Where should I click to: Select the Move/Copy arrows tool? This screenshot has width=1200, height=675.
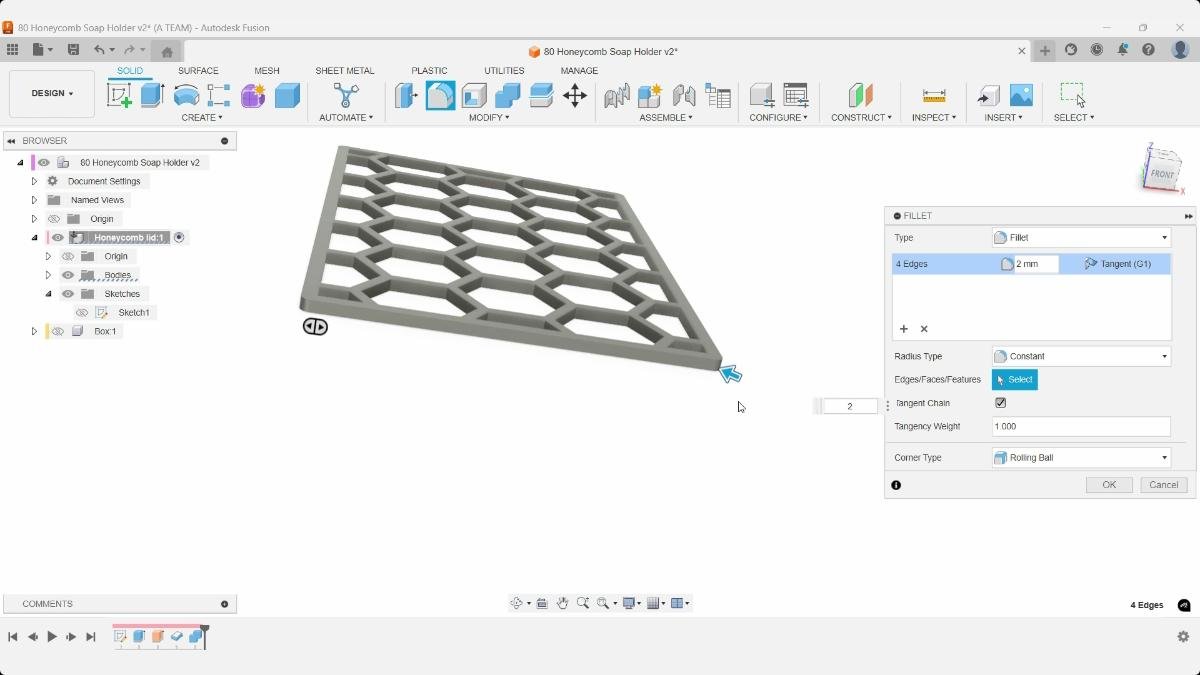(575, 95)
